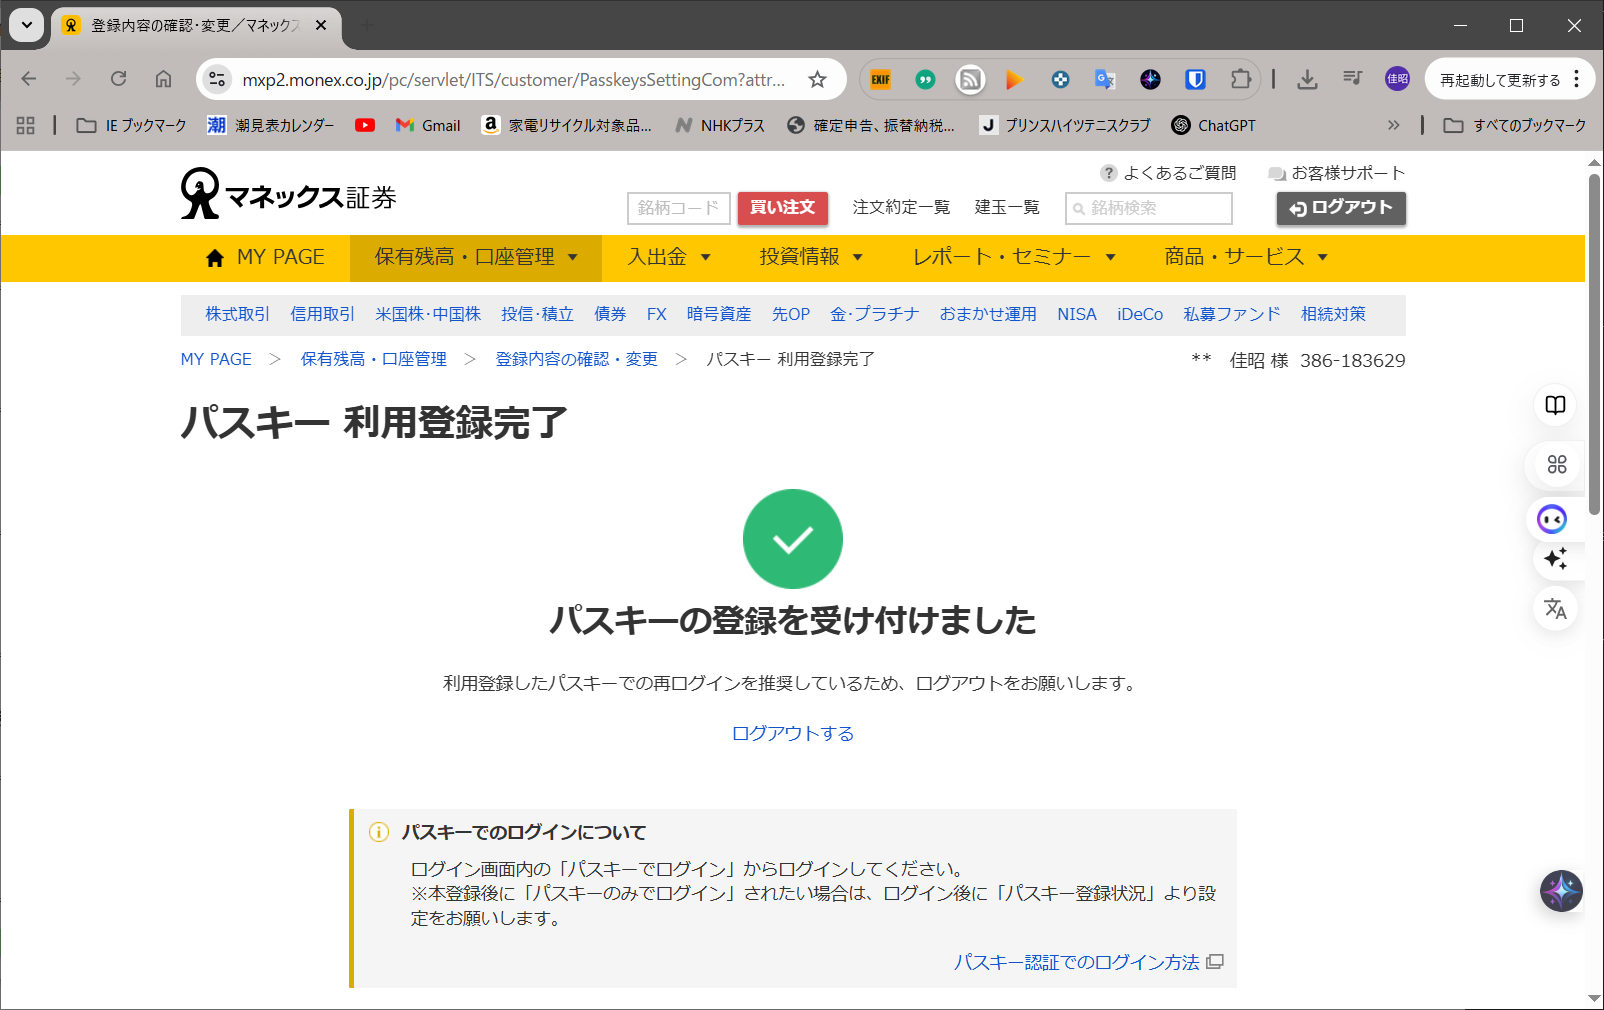Open the browser extensions puzzle icon
The width and height of the screenshot is (1604, 1010).
pyautogui.click(x=1240, y=80)
